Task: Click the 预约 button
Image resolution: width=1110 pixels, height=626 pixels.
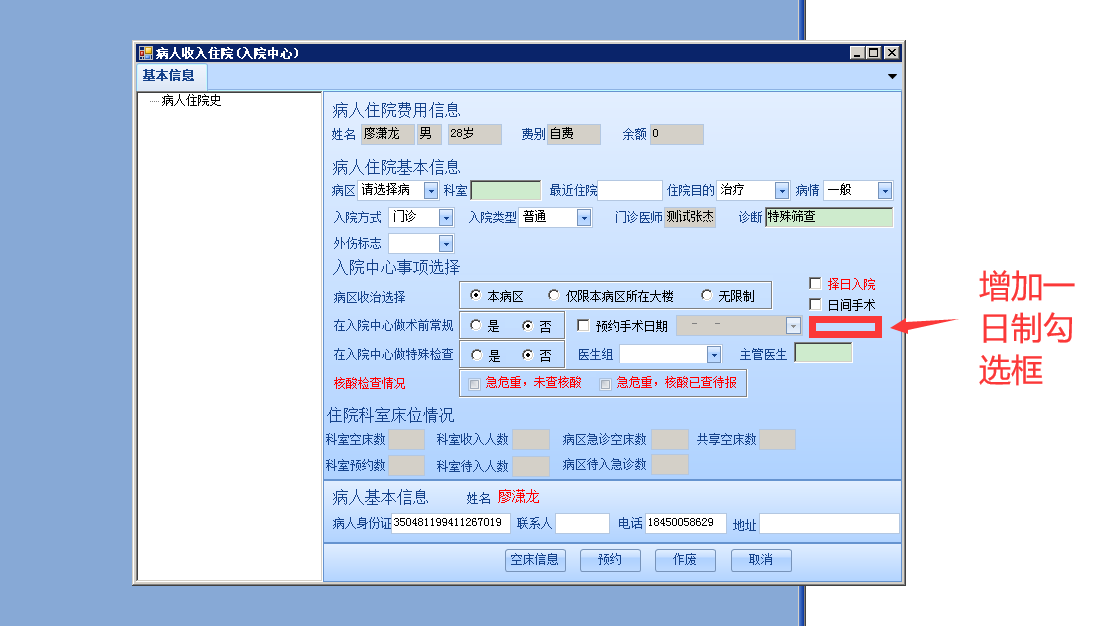Action: [x=610, y=560]
